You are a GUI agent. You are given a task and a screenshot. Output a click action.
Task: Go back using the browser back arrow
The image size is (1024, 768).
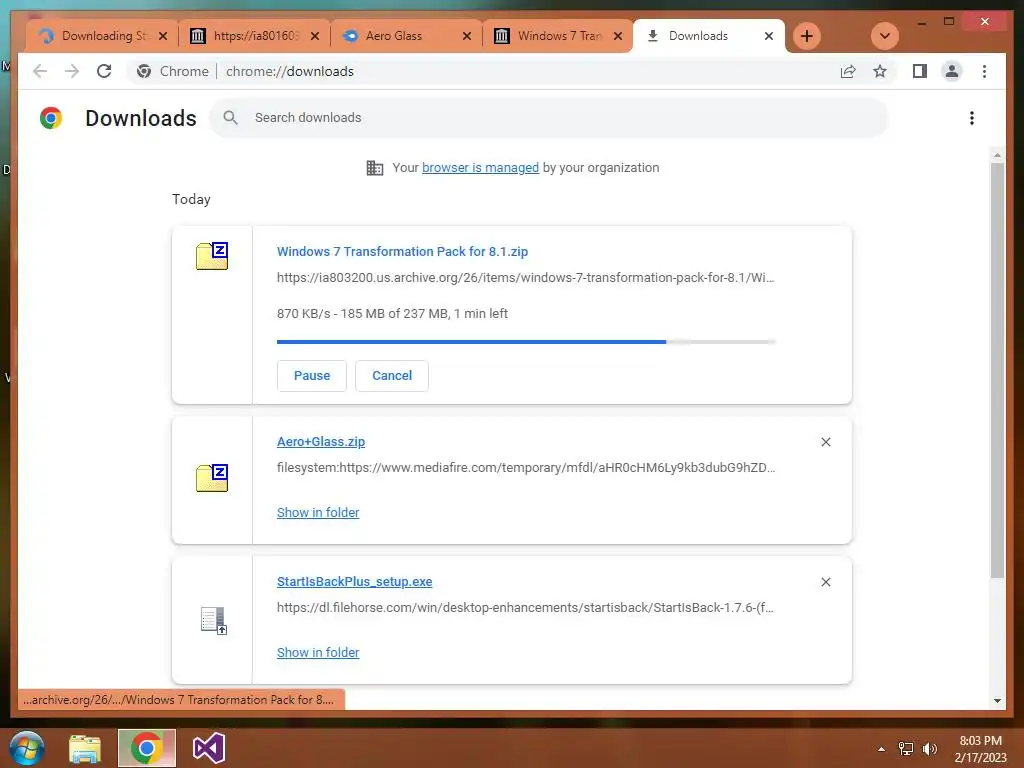pyautogui.click(x=40, y=71)
